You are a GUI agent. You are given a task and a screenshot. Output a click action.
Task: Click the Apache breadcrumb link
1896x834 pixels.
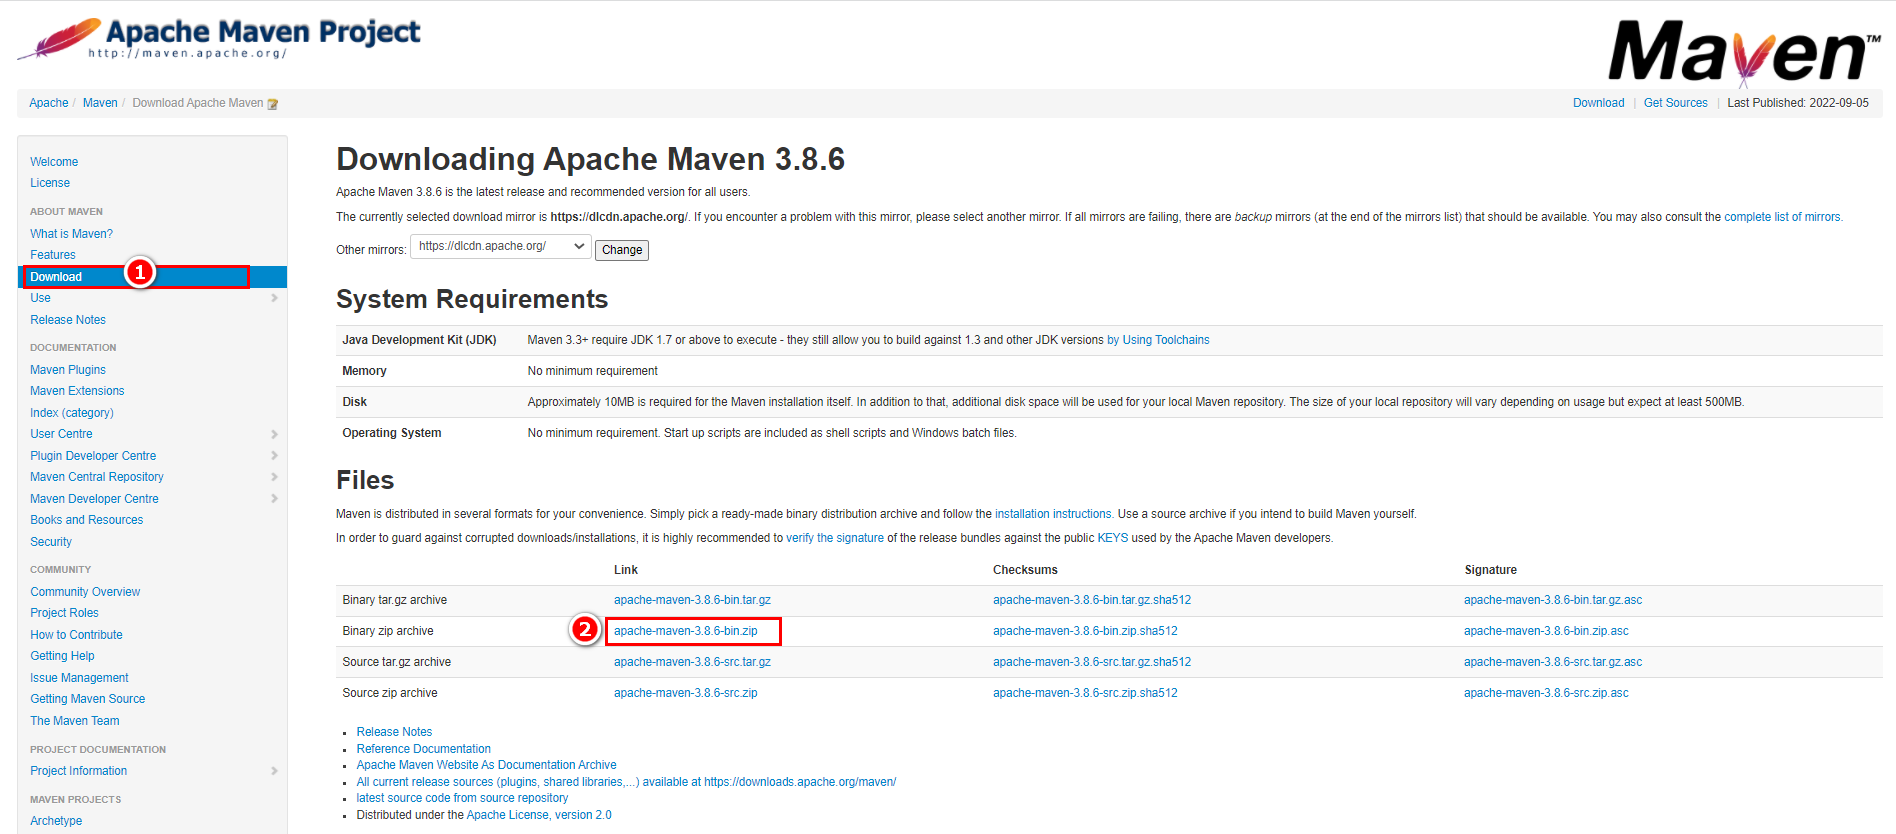coord(49,103)
